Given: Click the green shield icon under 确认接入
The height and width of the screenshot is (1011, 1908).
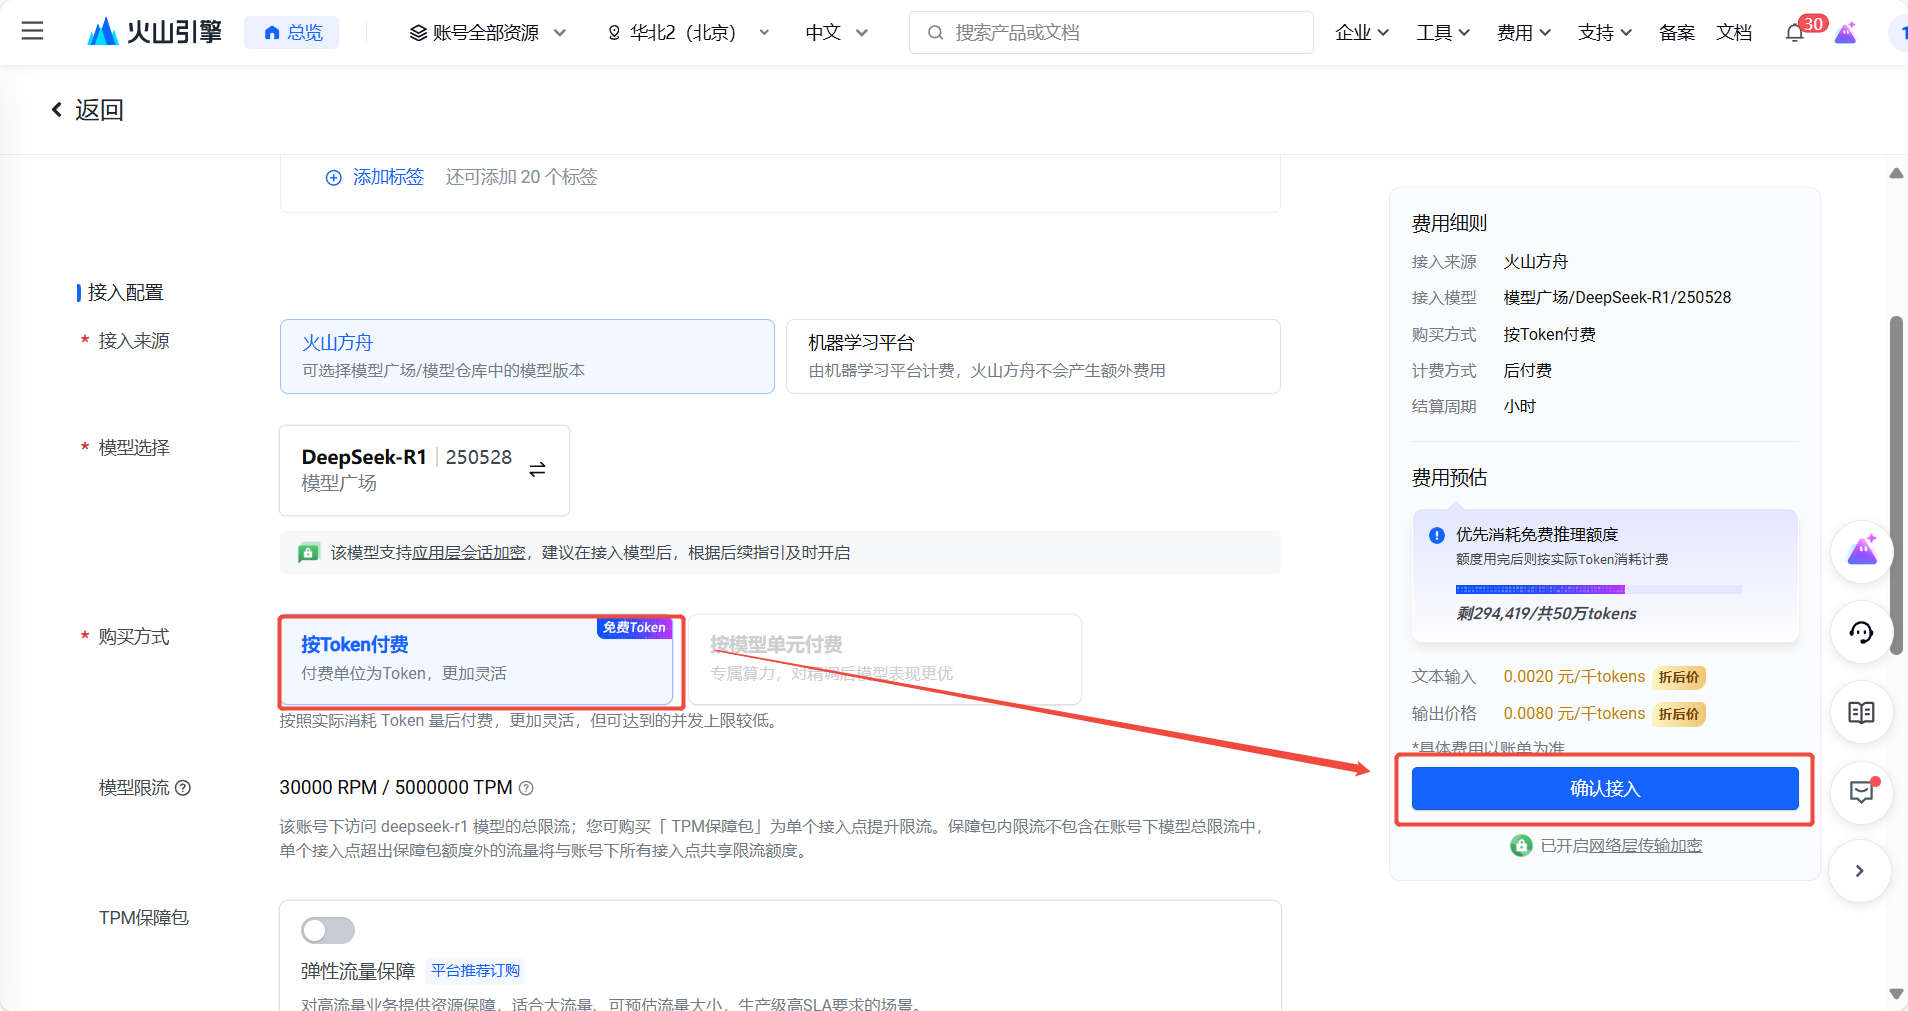Looking at the screenshot, I should (x=1521, y=846).
